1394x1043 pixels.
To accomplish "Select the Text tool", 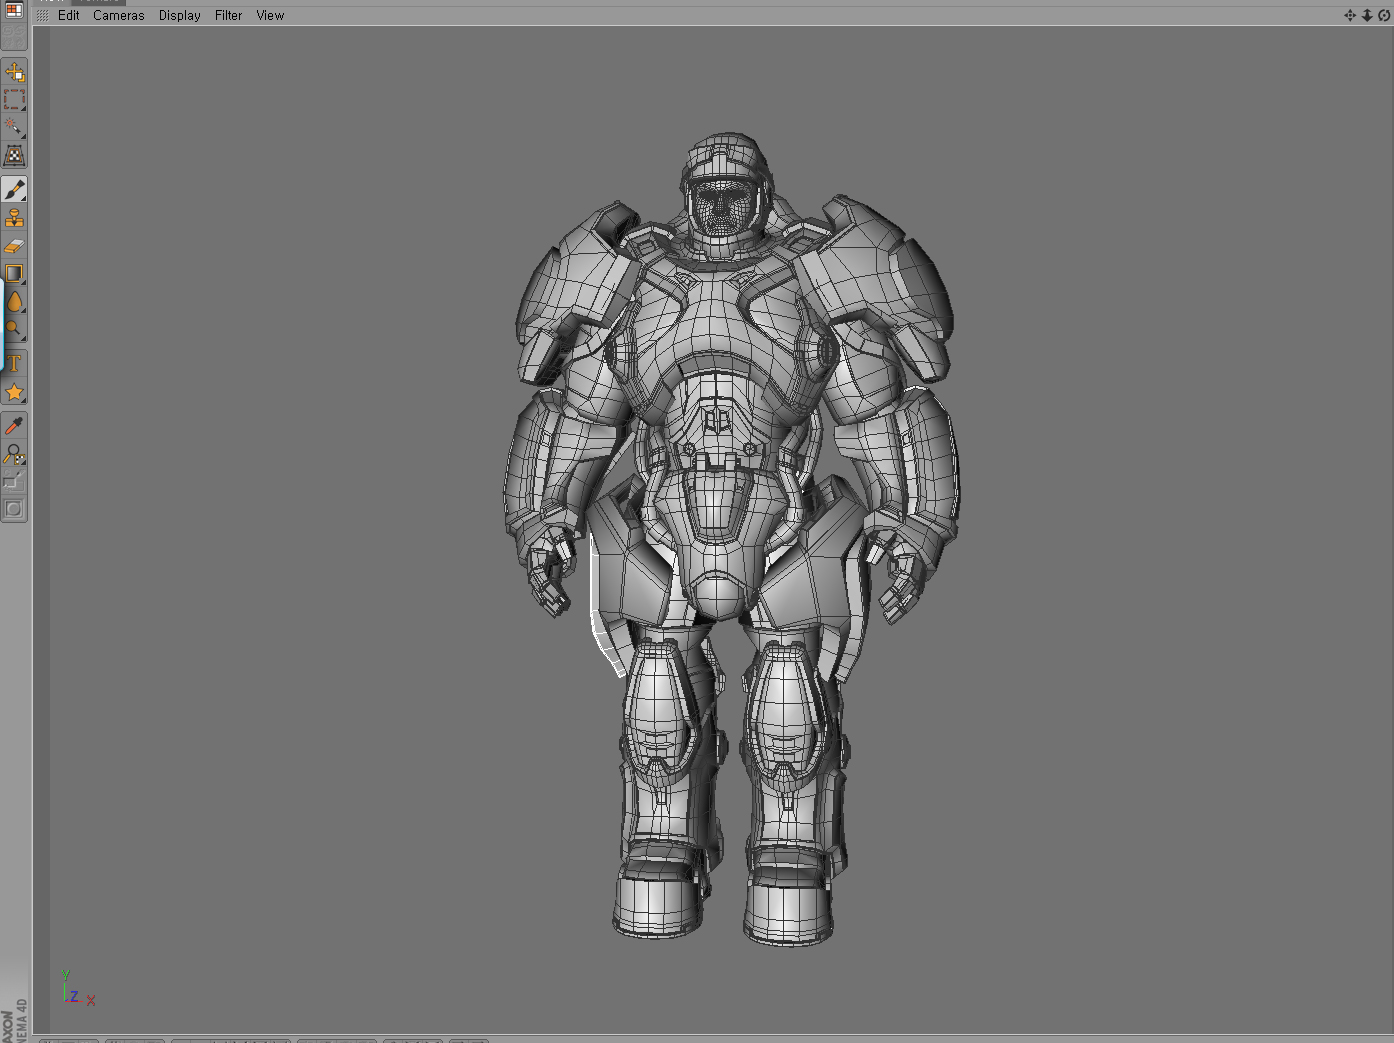I will point(14,364).
